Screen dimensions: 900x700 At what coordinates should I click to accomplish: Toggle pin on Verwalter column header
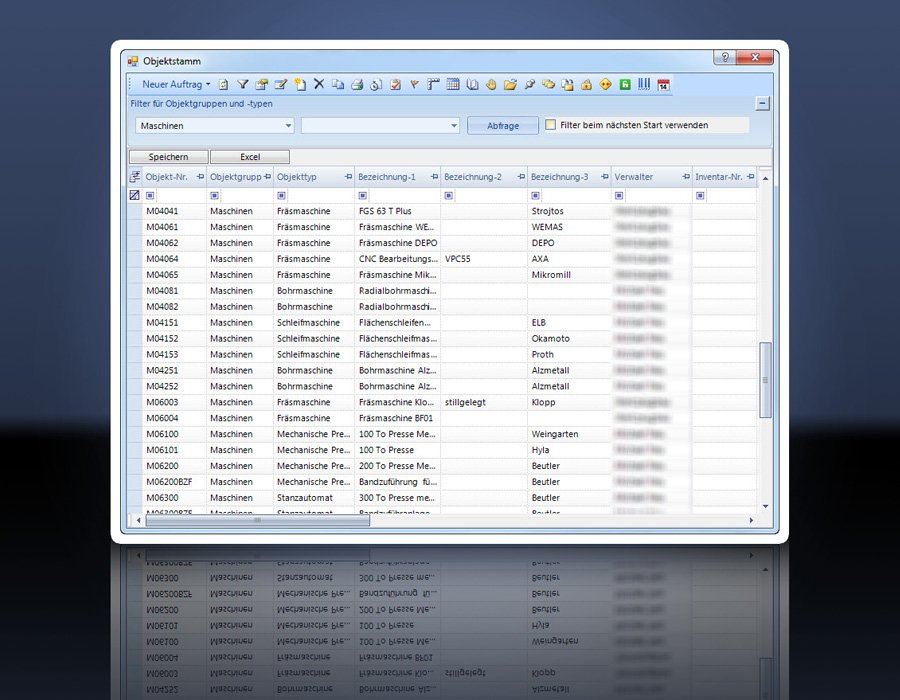coord(686,177)
